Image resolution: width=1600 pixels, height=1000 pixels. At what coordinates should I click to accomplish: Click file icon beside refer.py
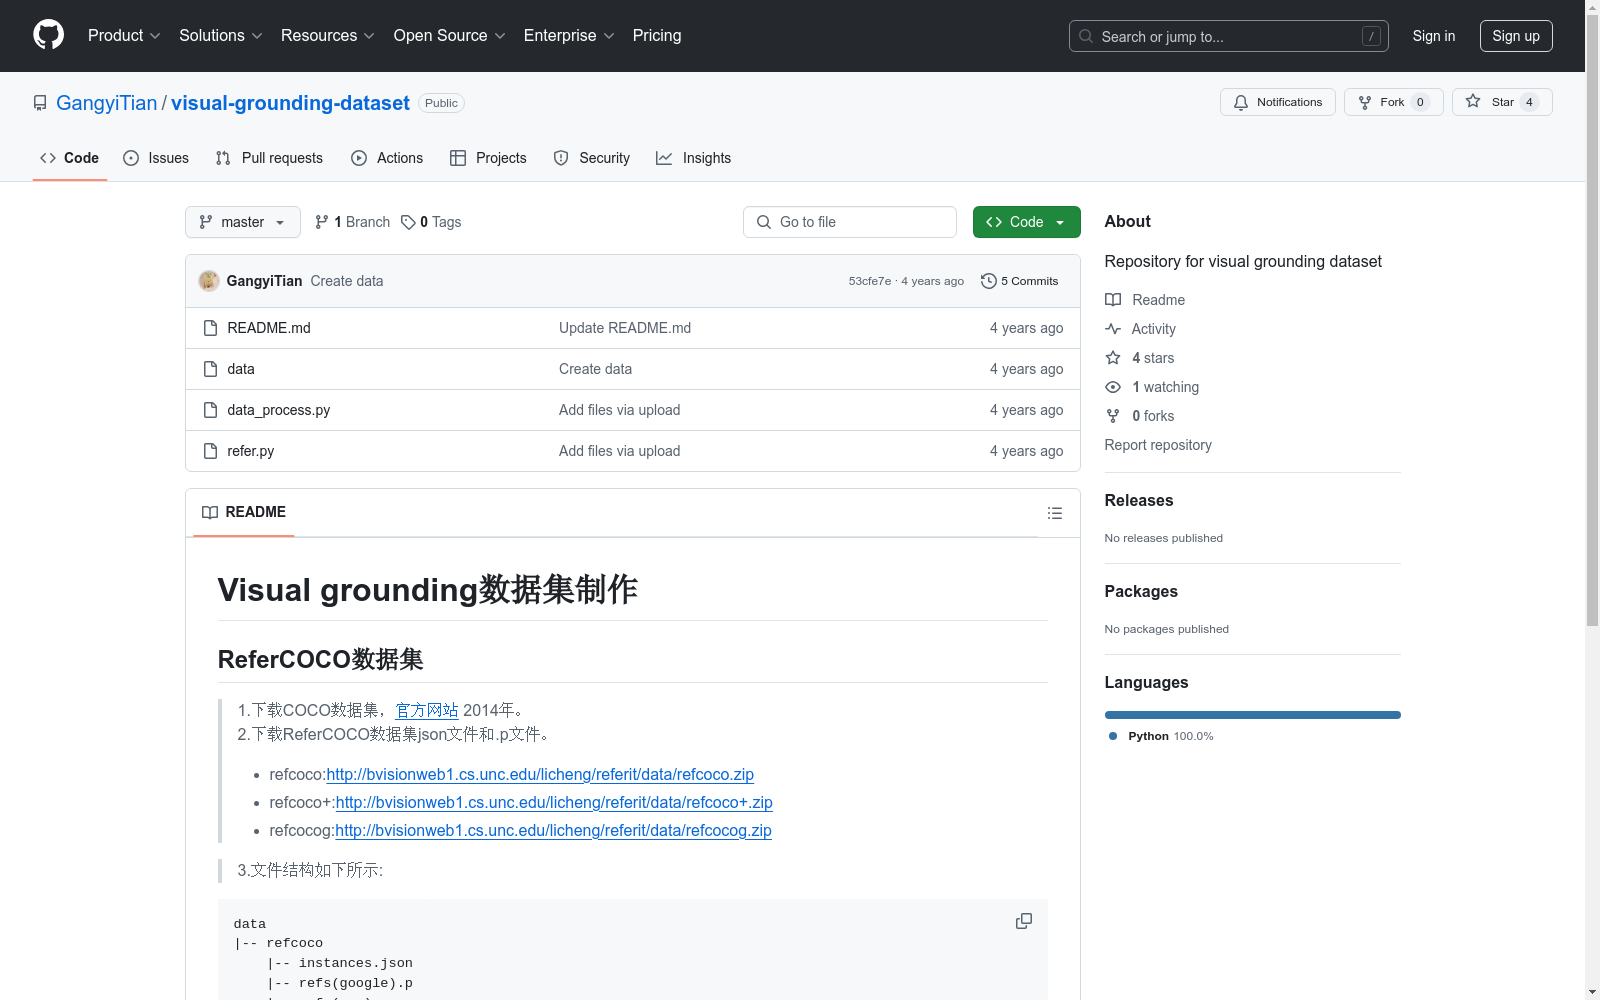click(x=210, y=451)
